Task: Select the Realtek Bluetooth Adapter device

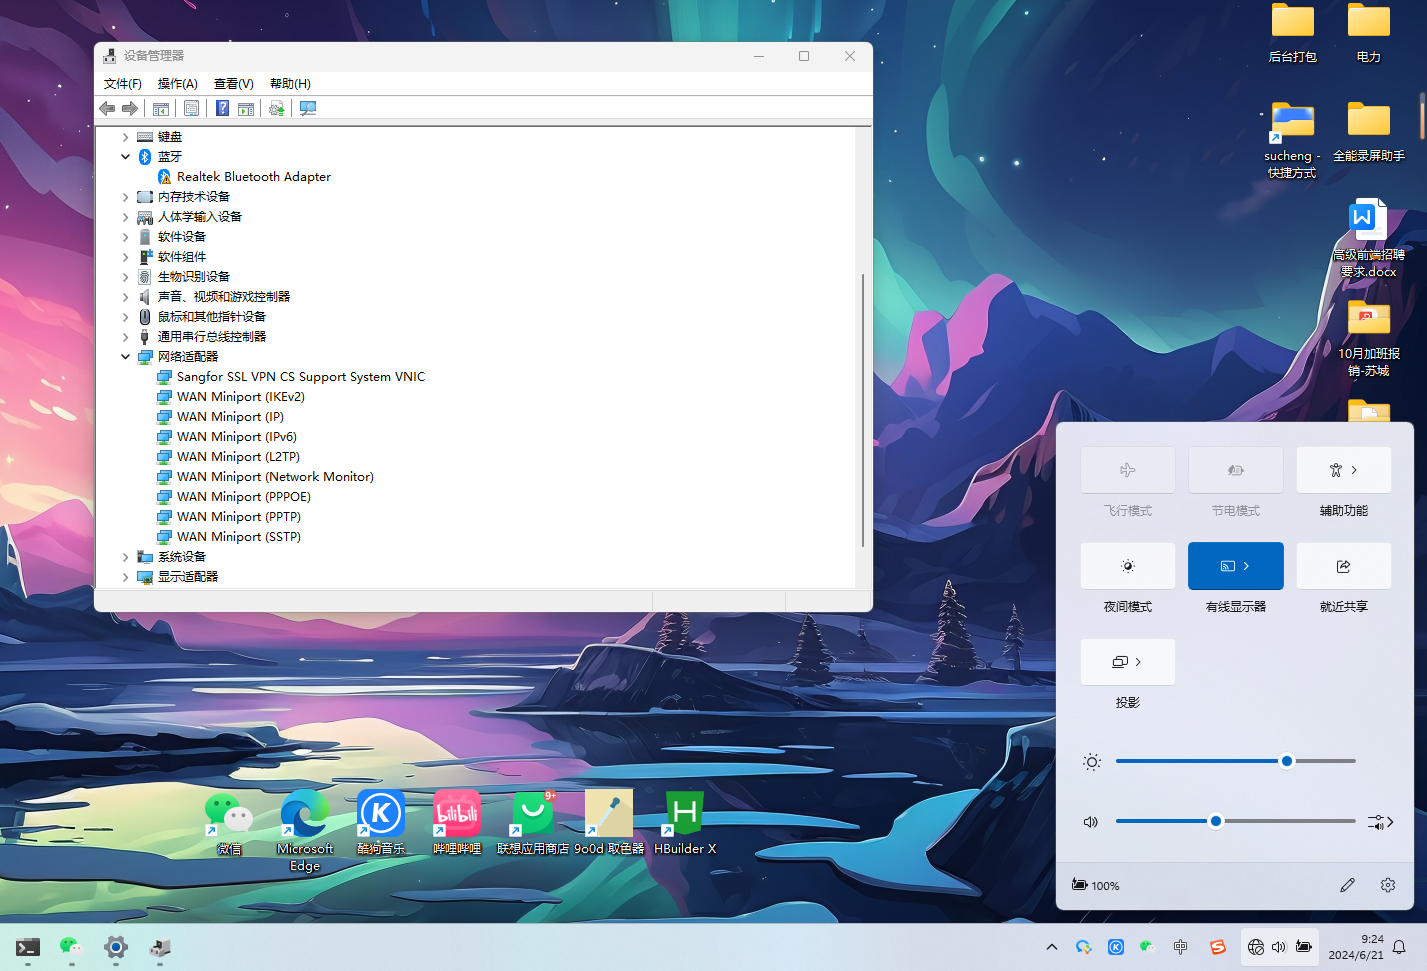Action: click(x=254, y=177)
